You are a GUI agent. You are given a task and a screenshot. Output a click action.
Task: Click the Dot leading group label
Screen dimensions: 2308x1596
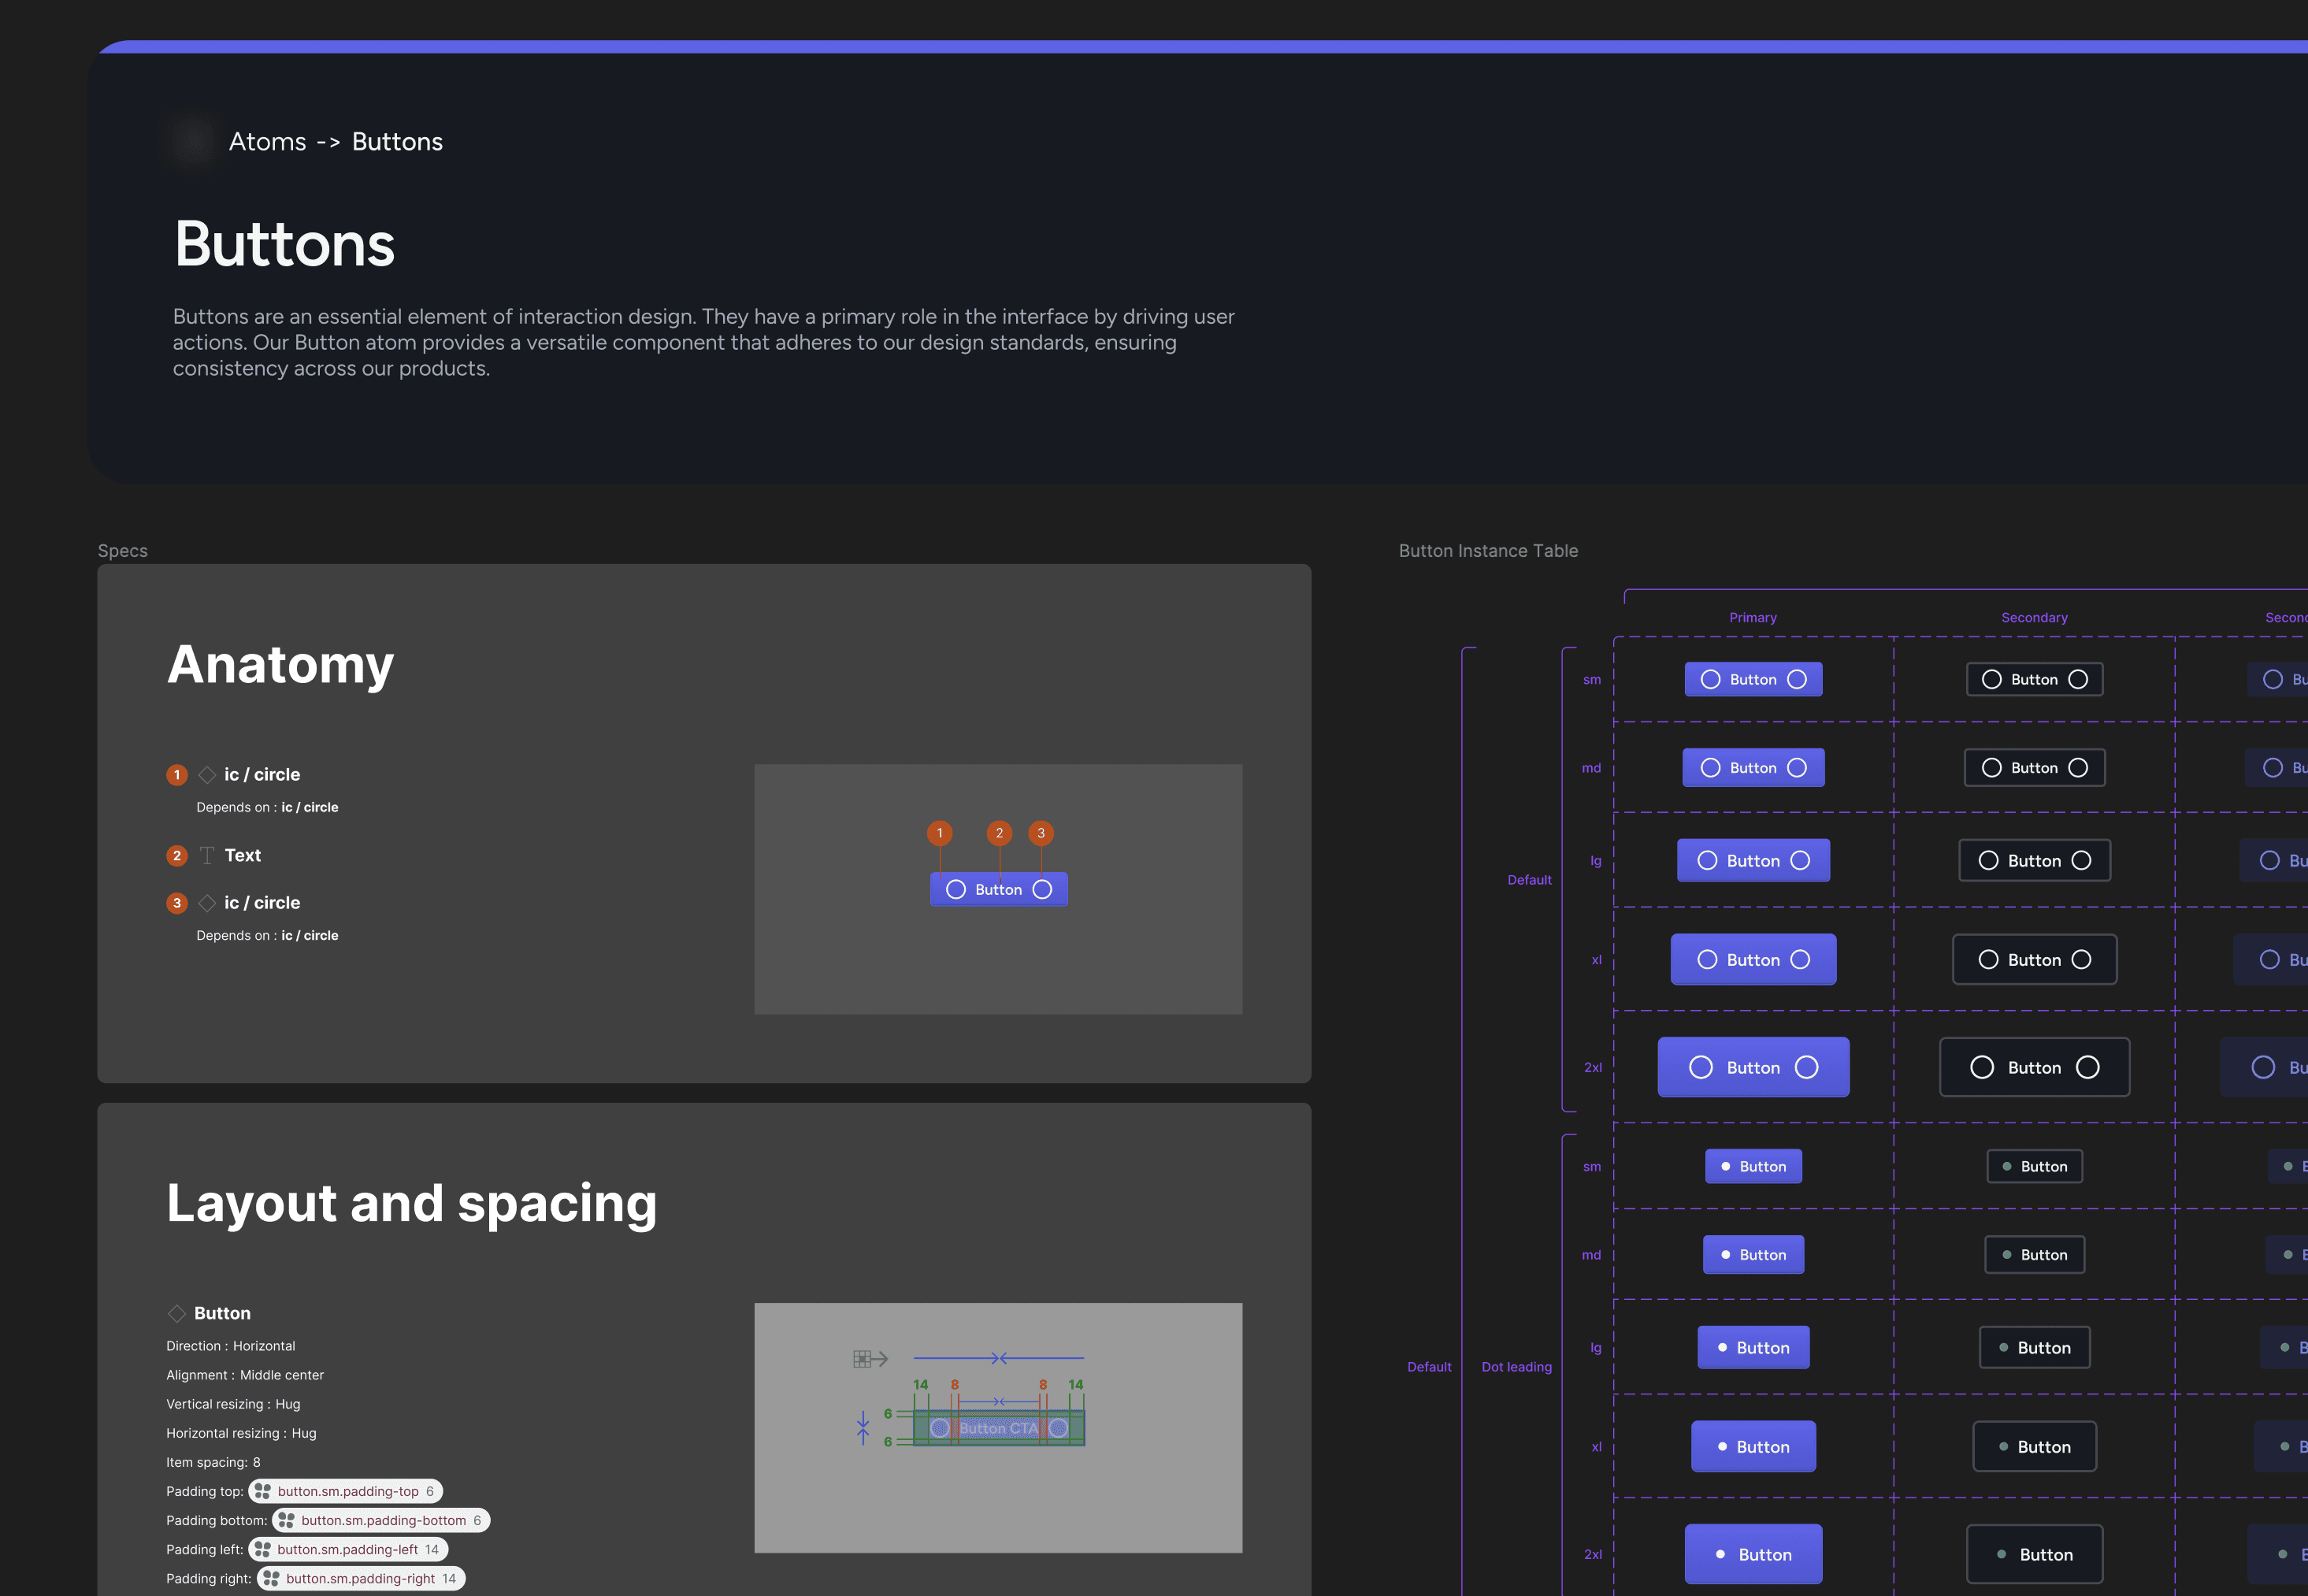coord(1516,1367)
